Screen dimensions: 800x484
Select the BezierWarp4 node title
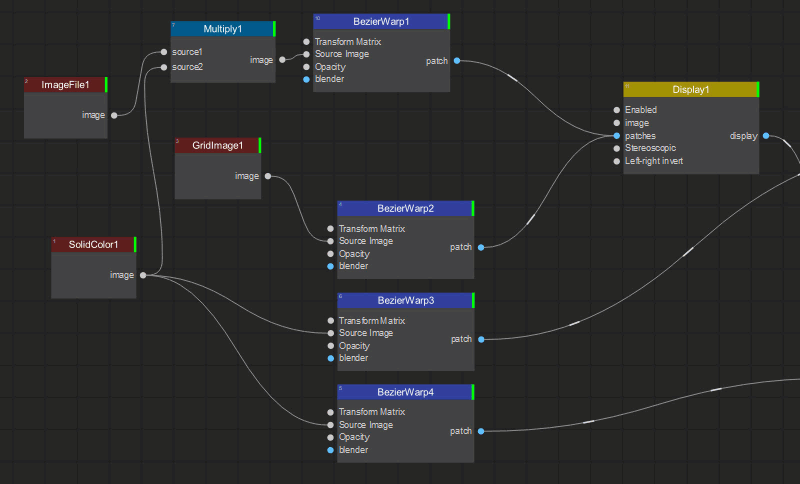[x=406, y=392]
